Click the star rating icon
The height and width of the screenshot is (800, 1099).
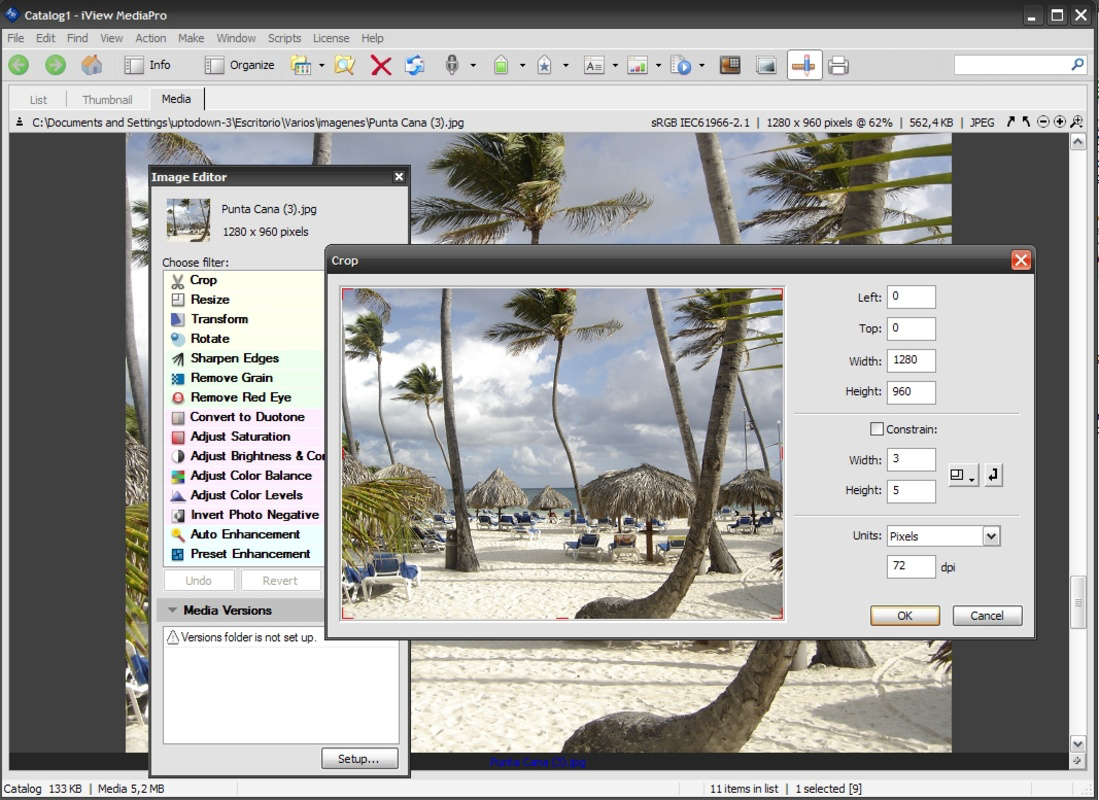pyautogui.click(x=545, y=65)
